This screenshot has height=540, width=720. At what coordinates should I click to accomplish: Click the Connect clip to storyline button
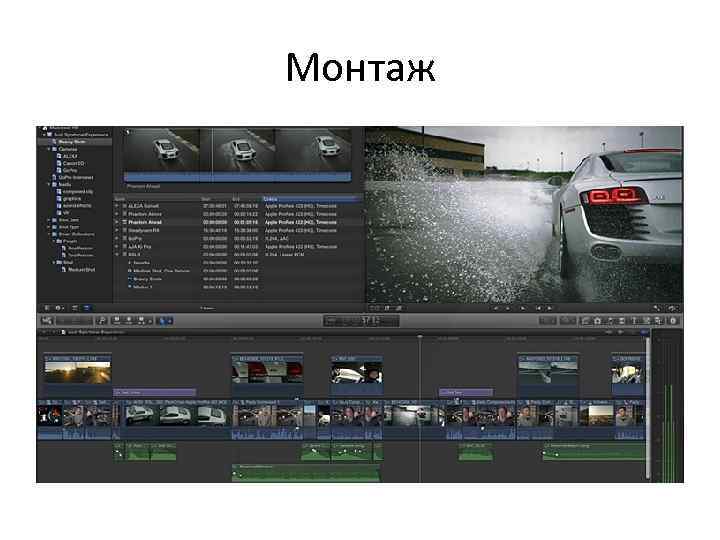(x=117, y=321)
